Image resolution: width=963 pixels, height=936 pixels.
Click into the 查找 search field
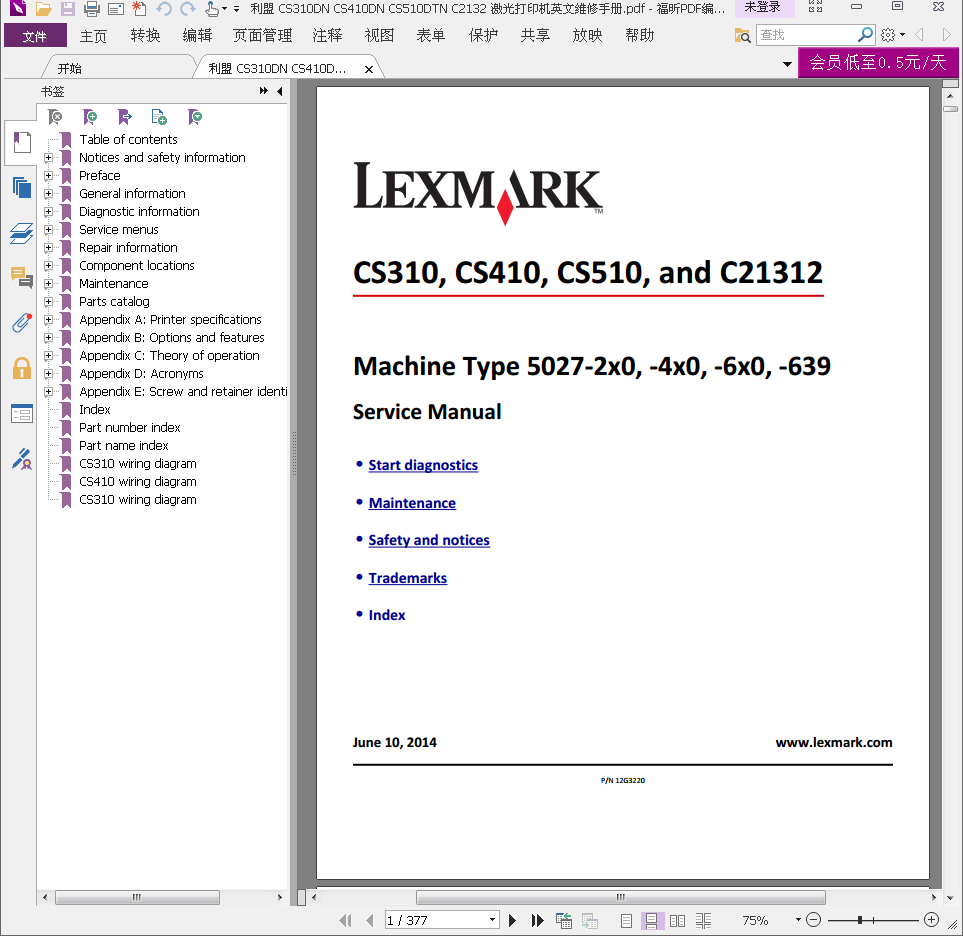pyautogui.click(x=807, y=35)
